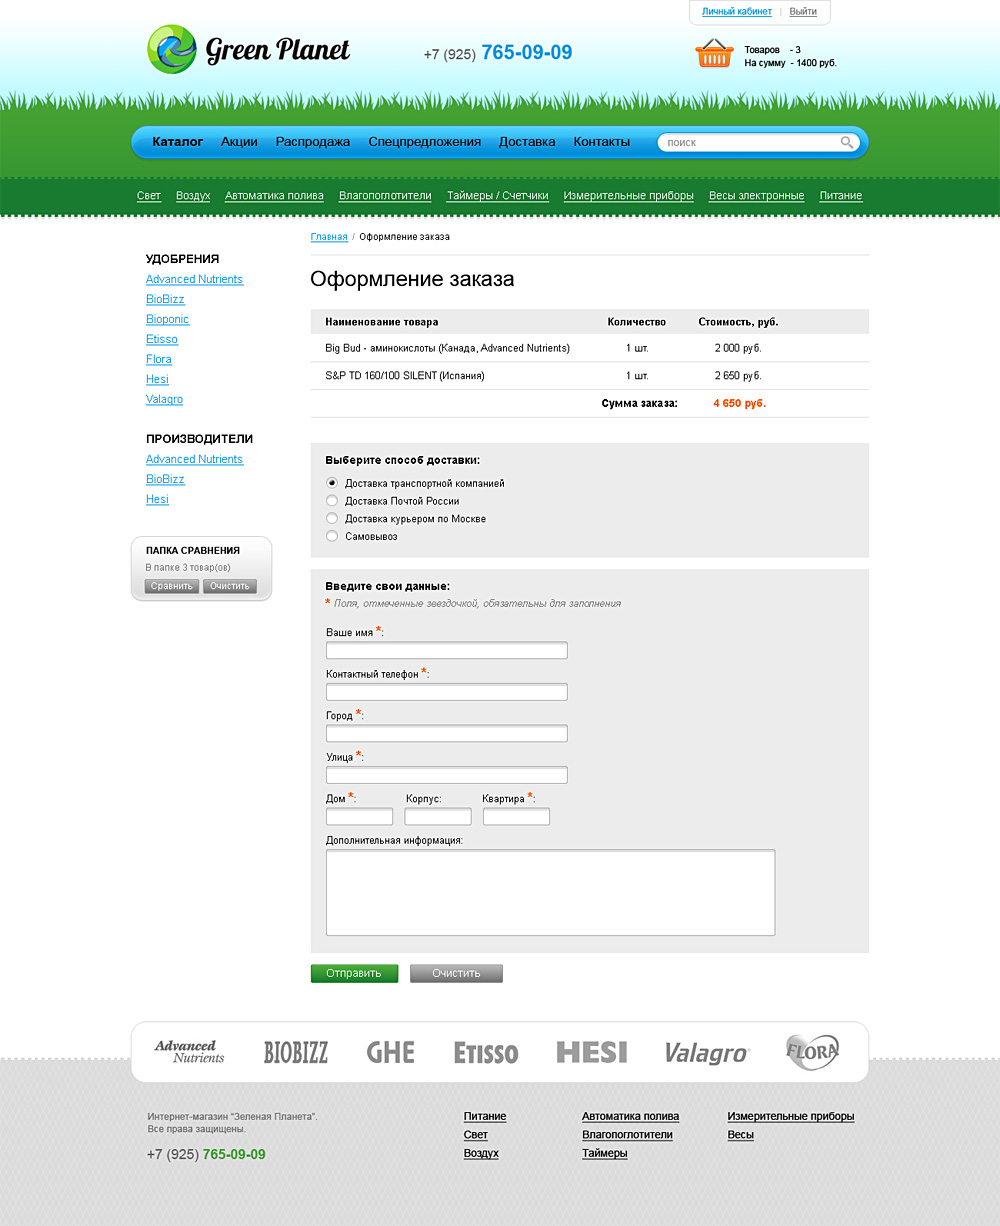Choose courier delivery in Moscow option
This screenshot has width=1000, height=1226.
click(x=333, y=519)
